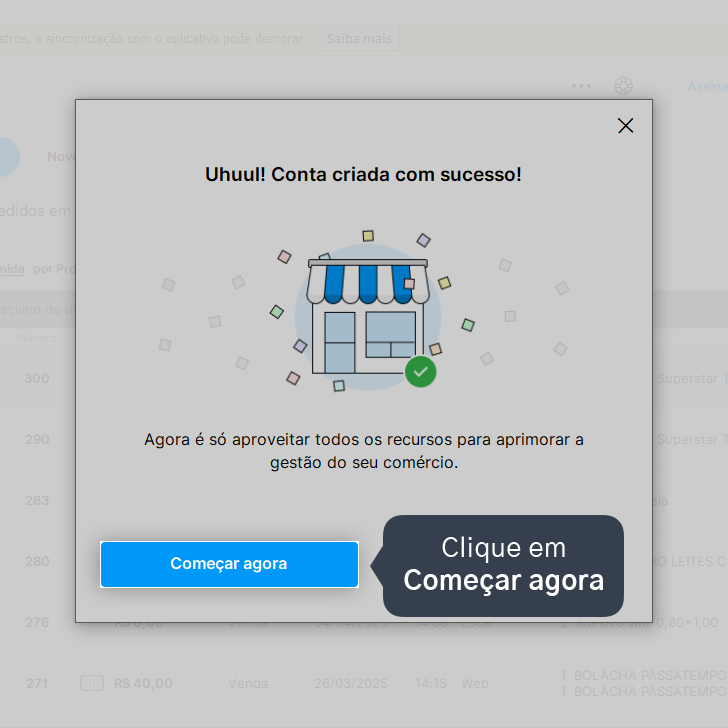Click the payment icon on order 271
Screen dimensions: 728x728
tap(92, 683)
